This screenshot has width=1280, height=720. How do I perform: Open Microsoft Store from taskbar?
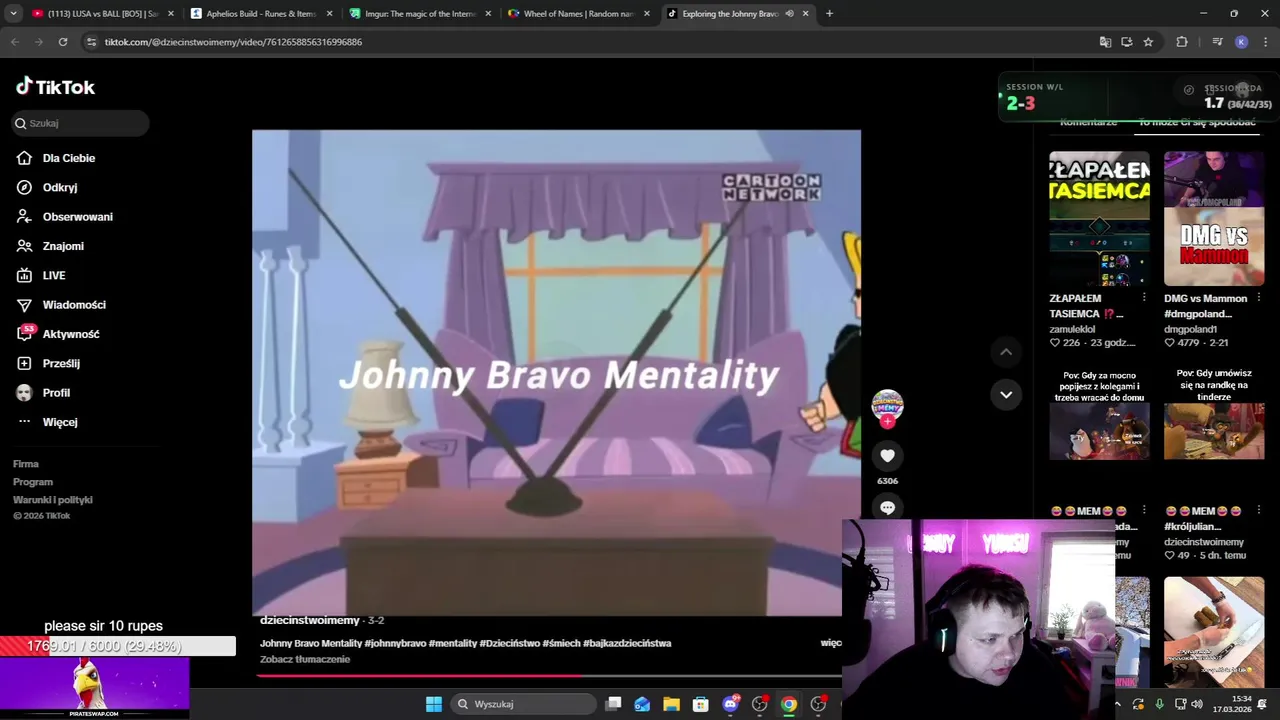coord(701,704)
